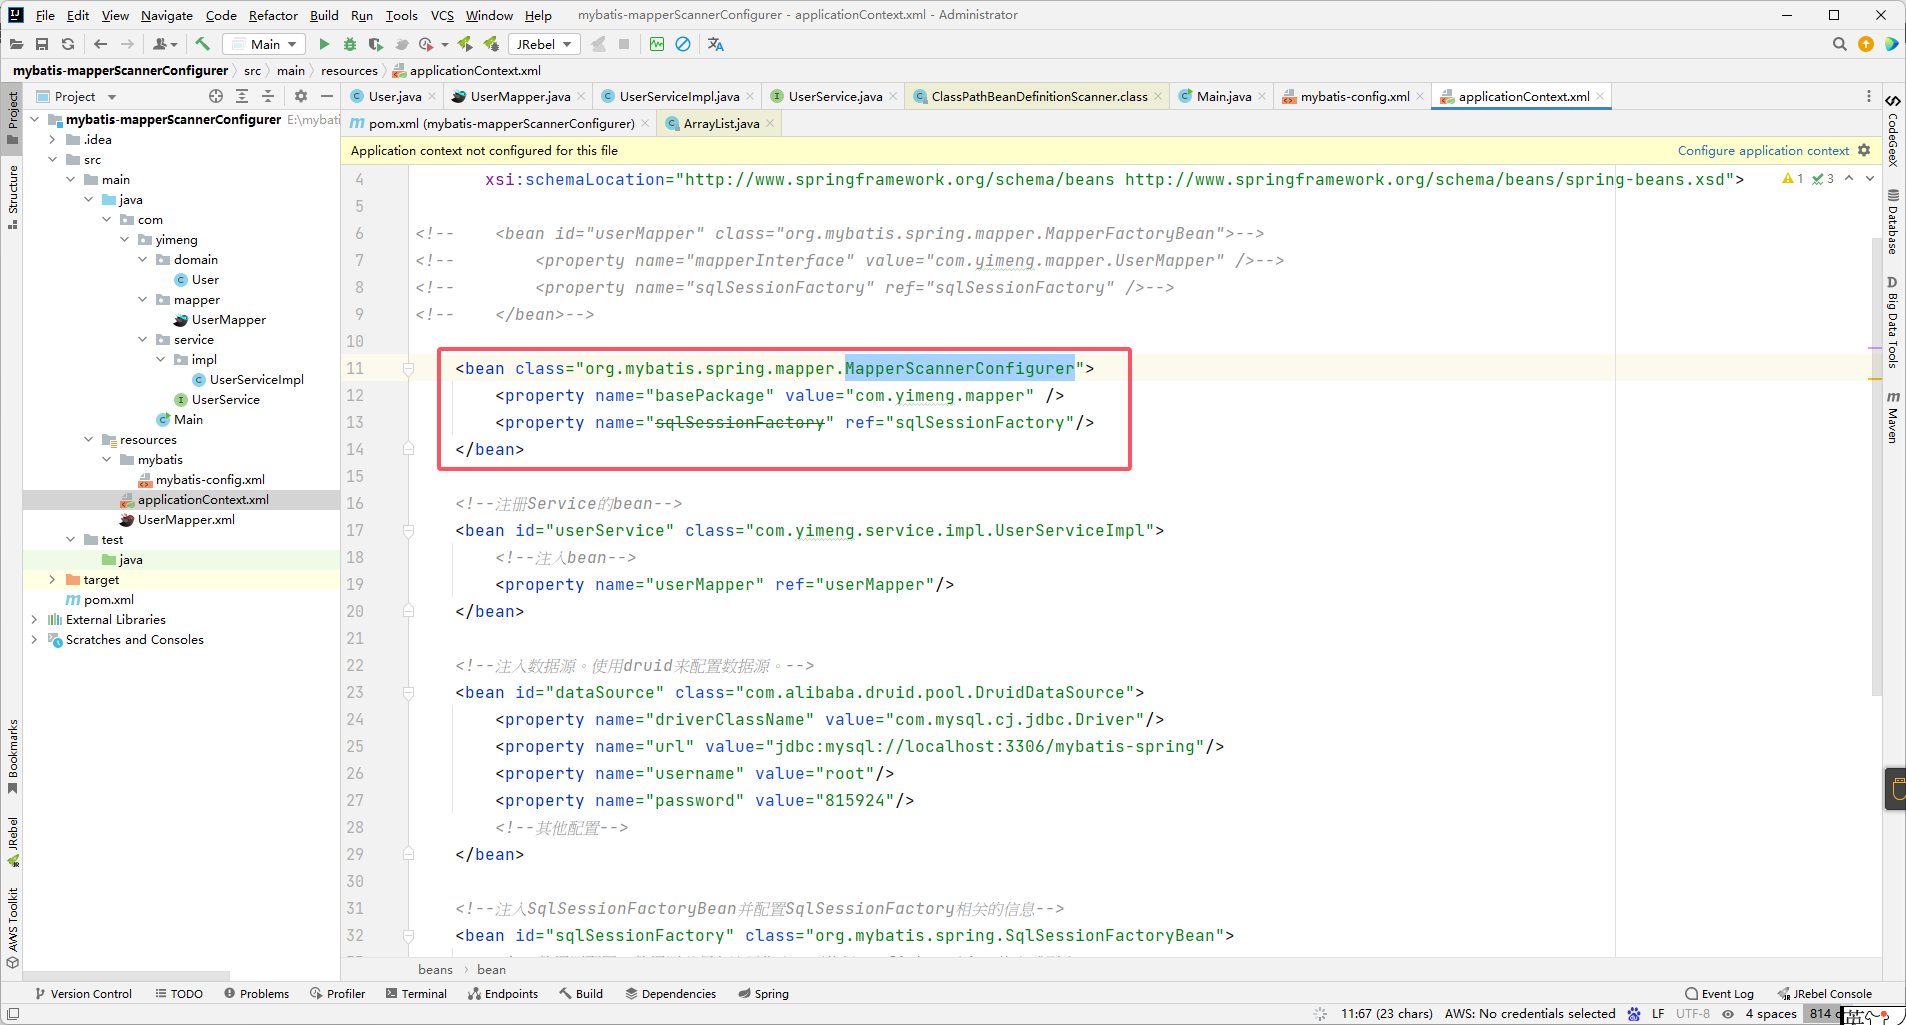Click the stop square icon in toolbar
This screenshot has width=1906, height=1025.
click(624, 44)
